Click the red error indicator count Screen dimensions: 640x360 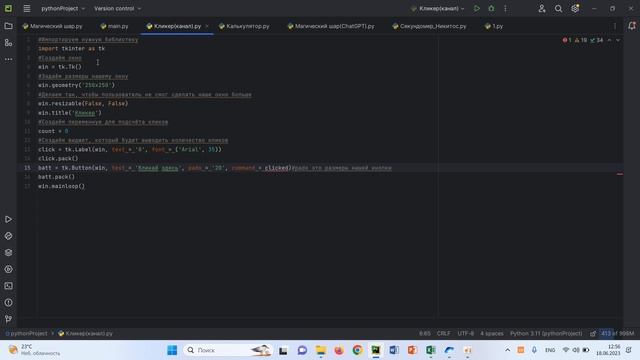567,40
